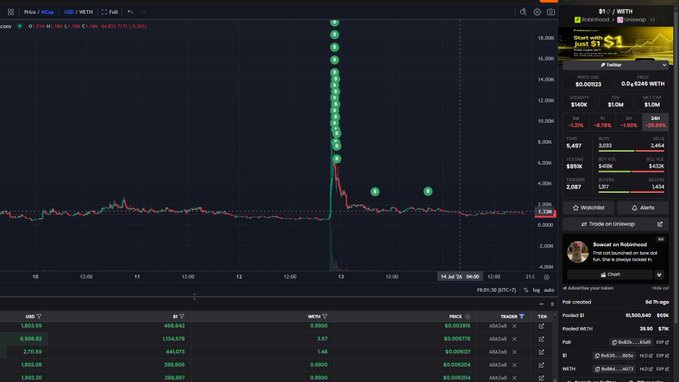Open the Twitter link button
The width and height of the screenshot is (679, 382).
pyautogui.click(x=611, y=65)
